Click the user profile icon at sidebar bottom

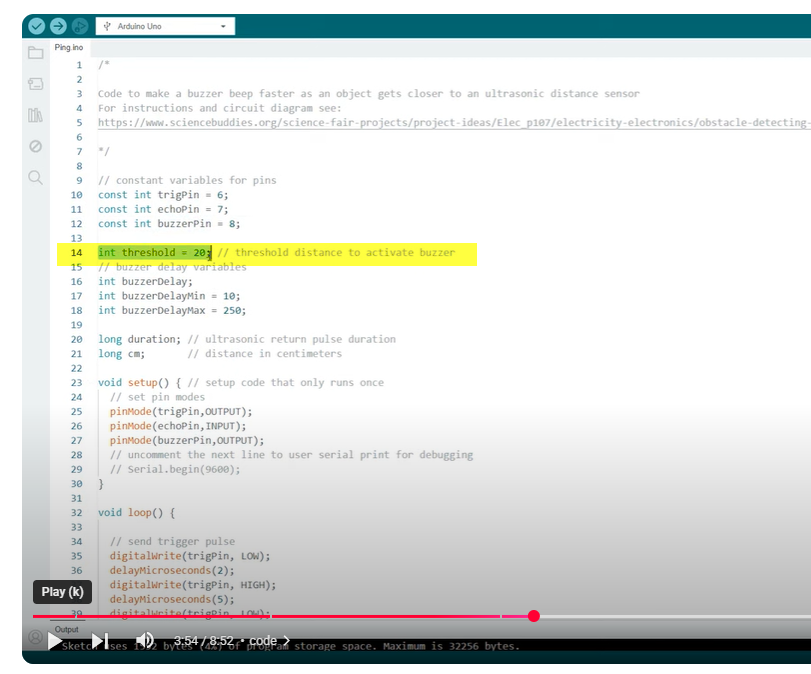pos(35,637)
